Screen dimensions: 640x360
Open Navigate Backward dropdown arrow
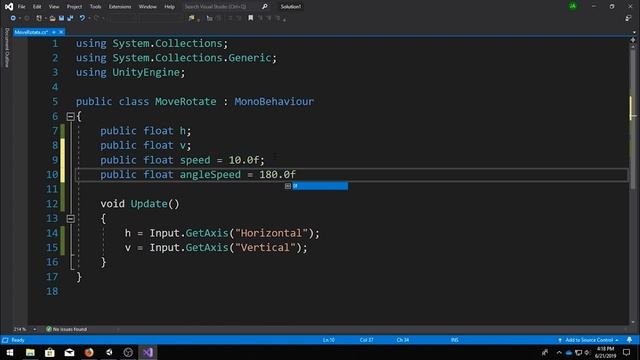pyautogui.click(x=20, y=18)
